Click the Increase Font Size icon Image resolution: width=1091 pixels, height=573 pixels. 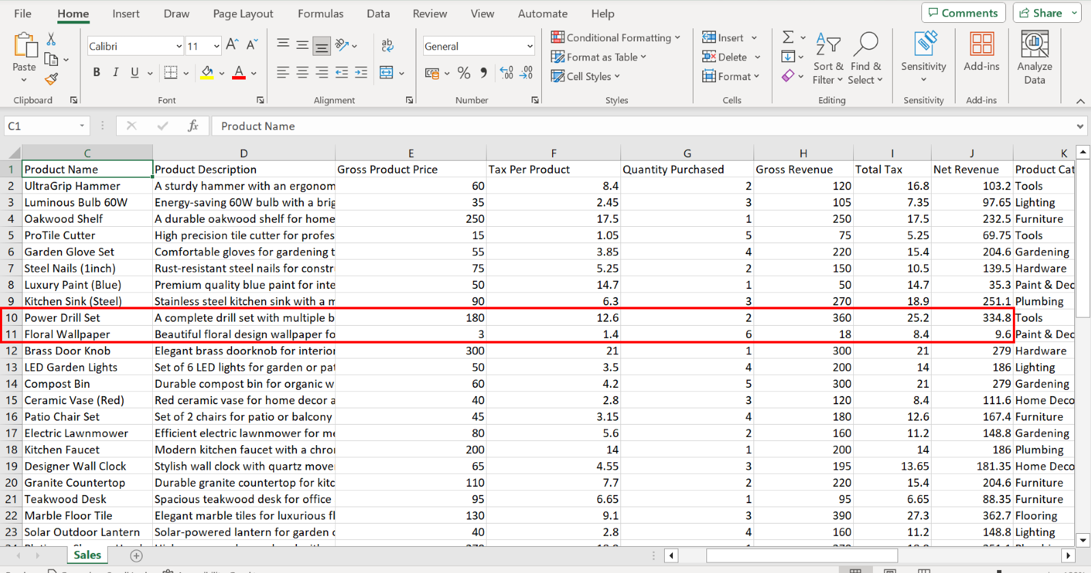click(232, 46)
